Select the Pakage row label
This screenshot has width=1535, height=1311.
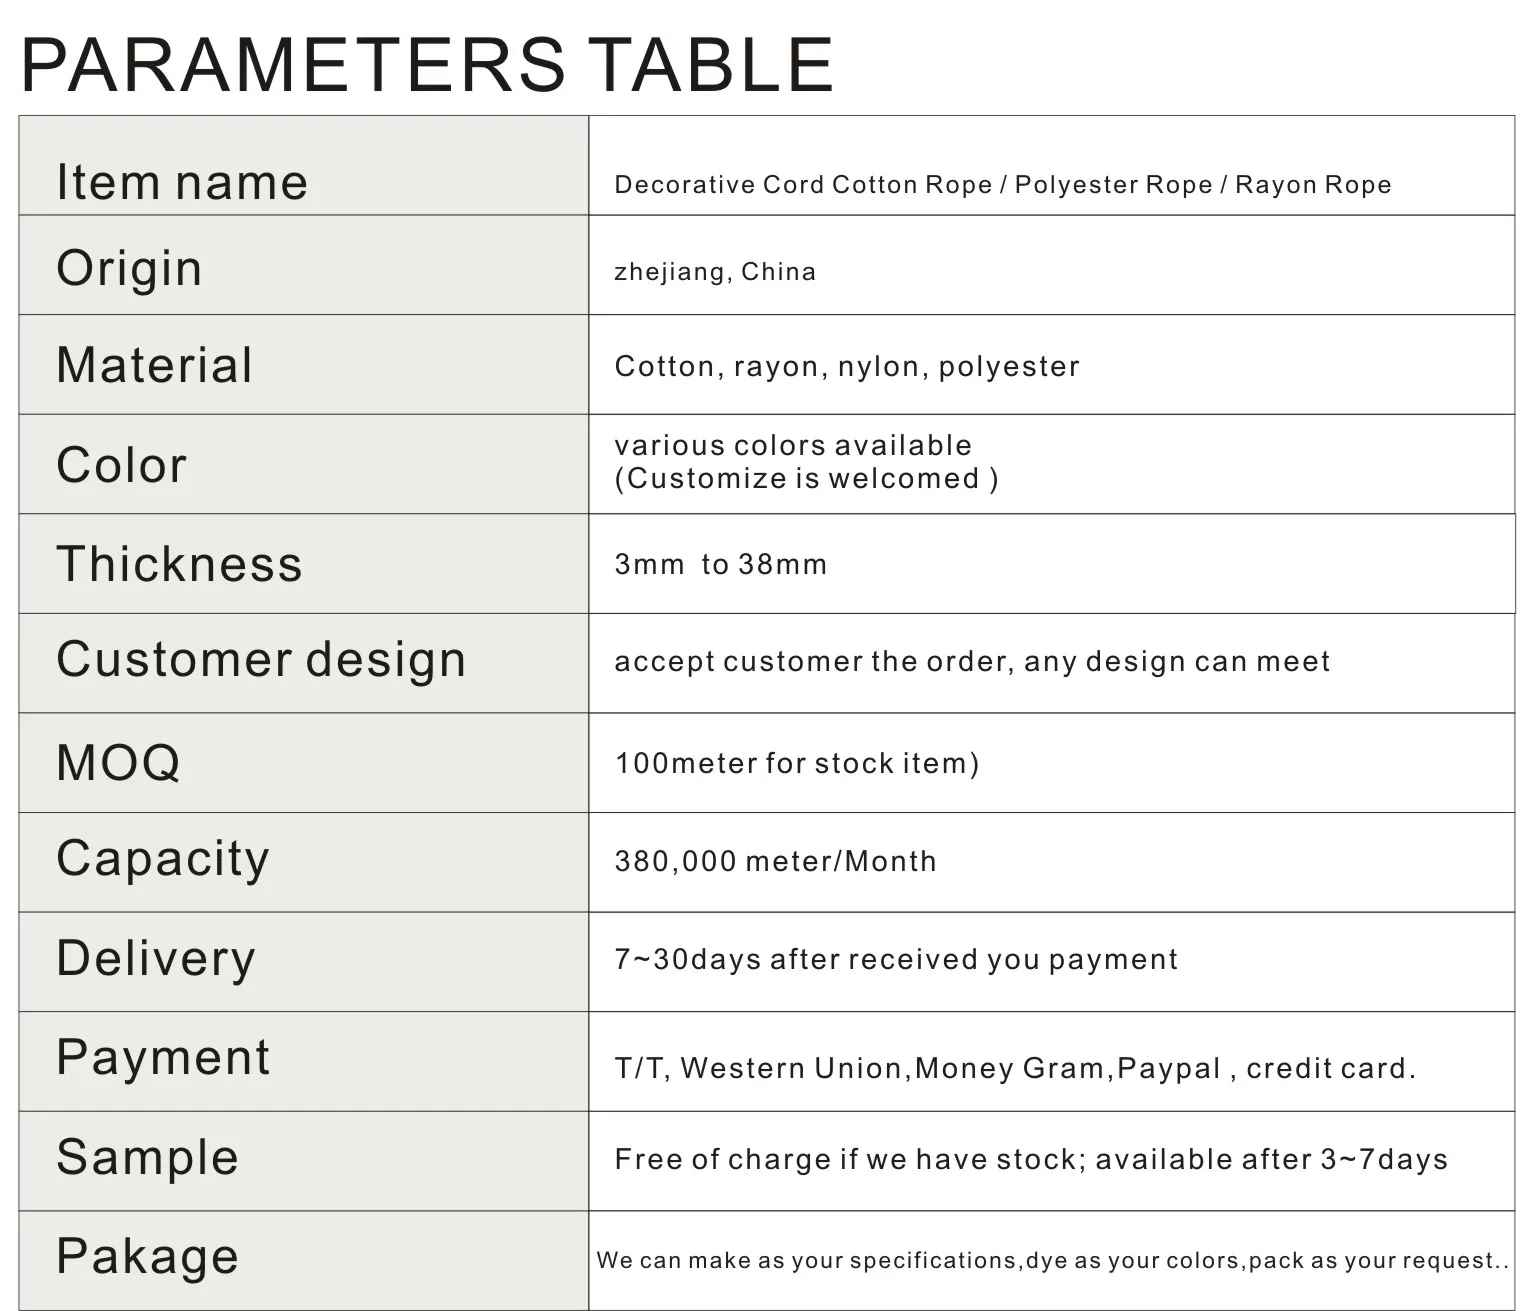point(147,1256)
